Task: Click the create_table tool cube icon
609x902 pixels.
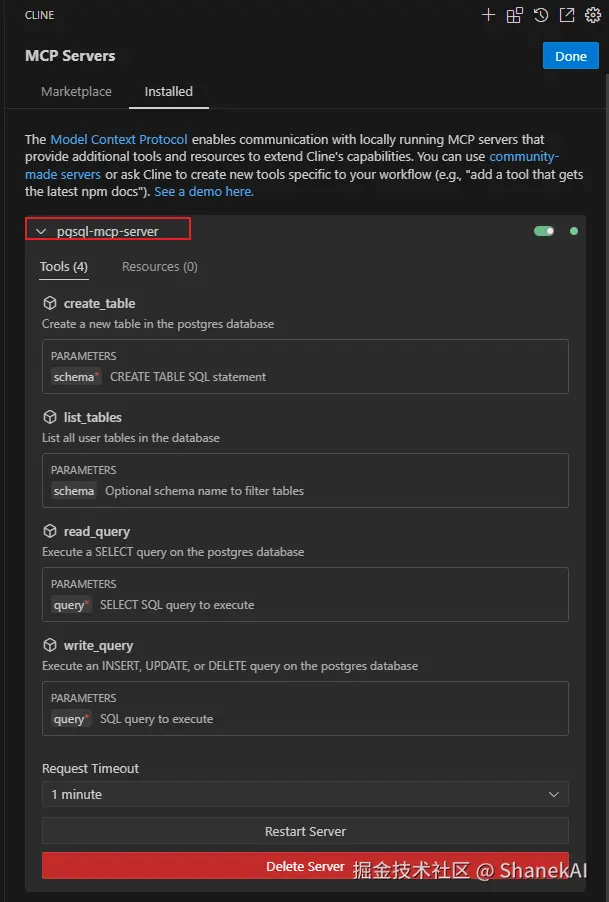Action: [50, 303]
